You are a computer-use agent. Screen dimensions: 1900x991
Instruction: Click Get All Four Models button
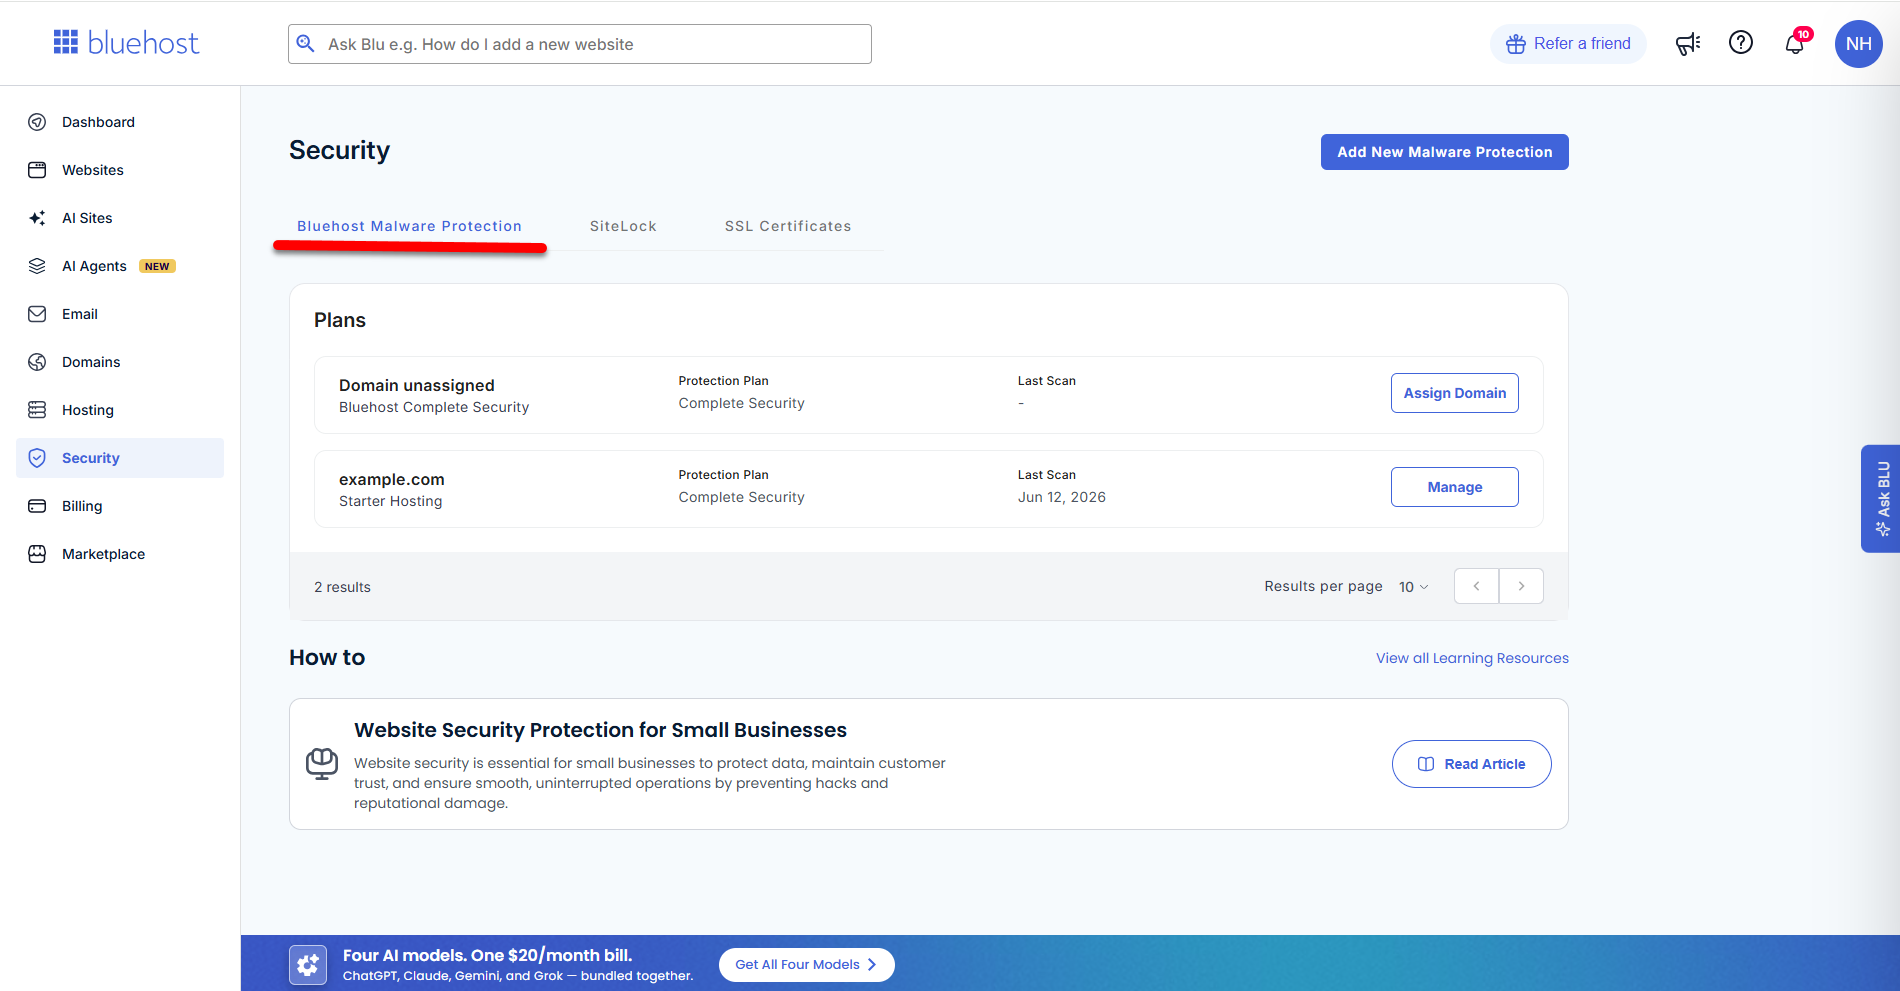[806, 965]
